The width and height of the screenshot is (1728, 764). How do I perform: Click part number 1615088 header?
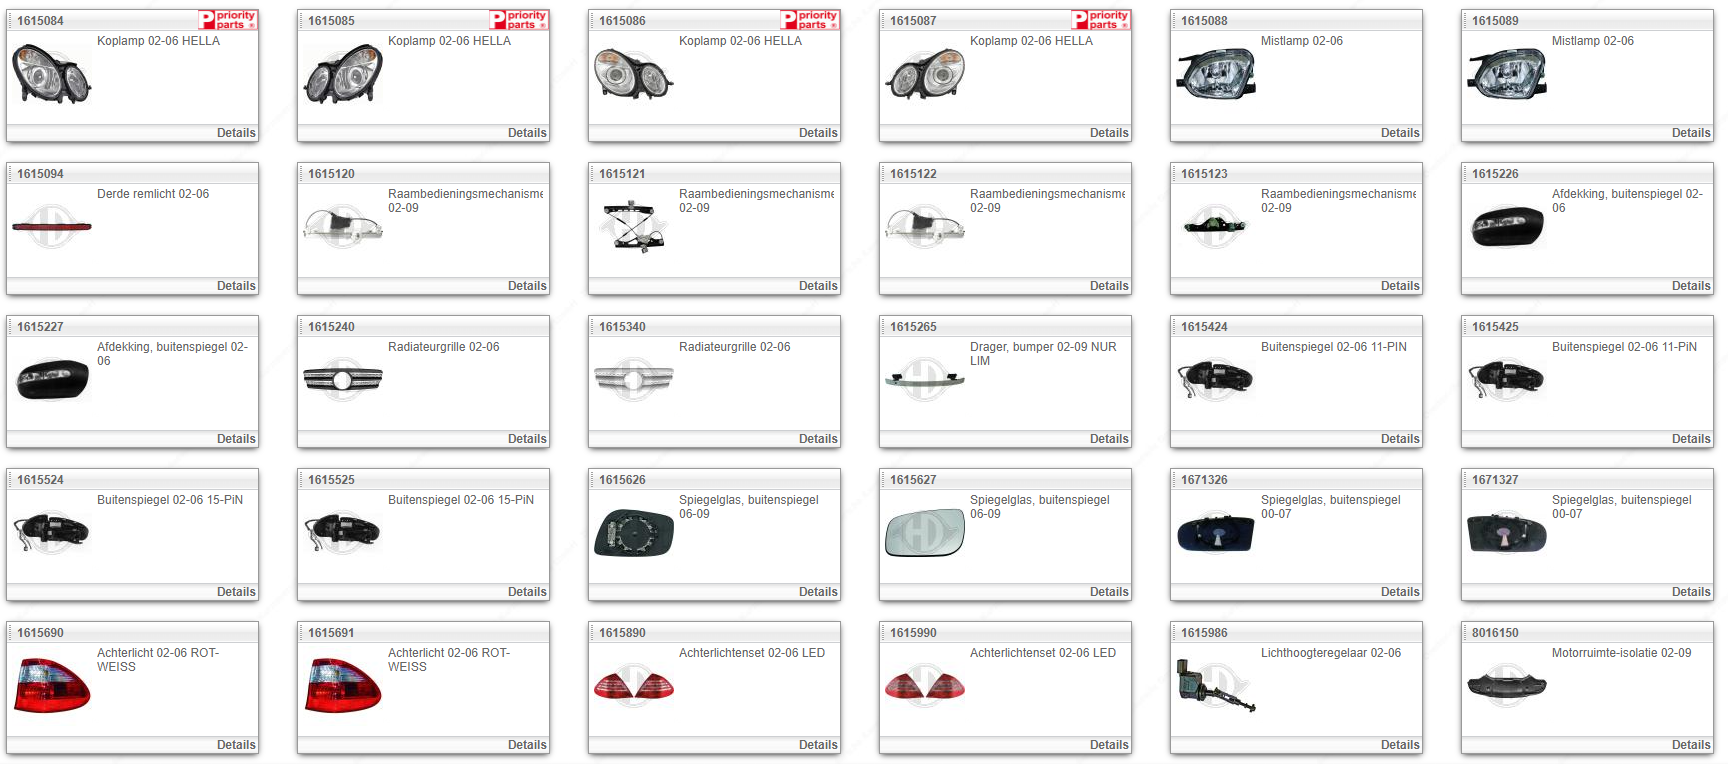click(x=1204, y=21)
